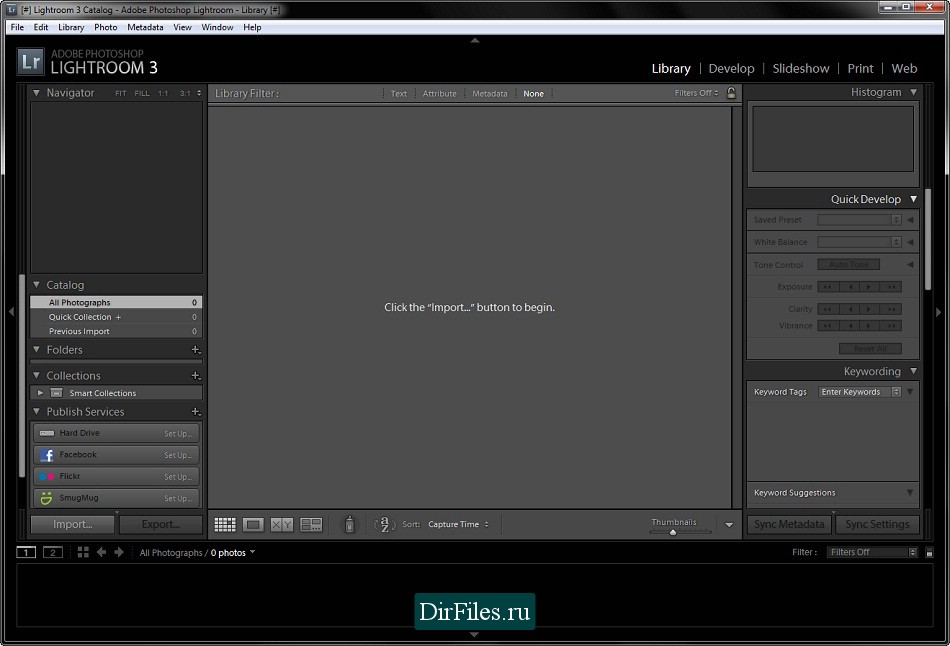
Task: Click the Export... button
Action: pyautogui.click(x=161, y=524)
